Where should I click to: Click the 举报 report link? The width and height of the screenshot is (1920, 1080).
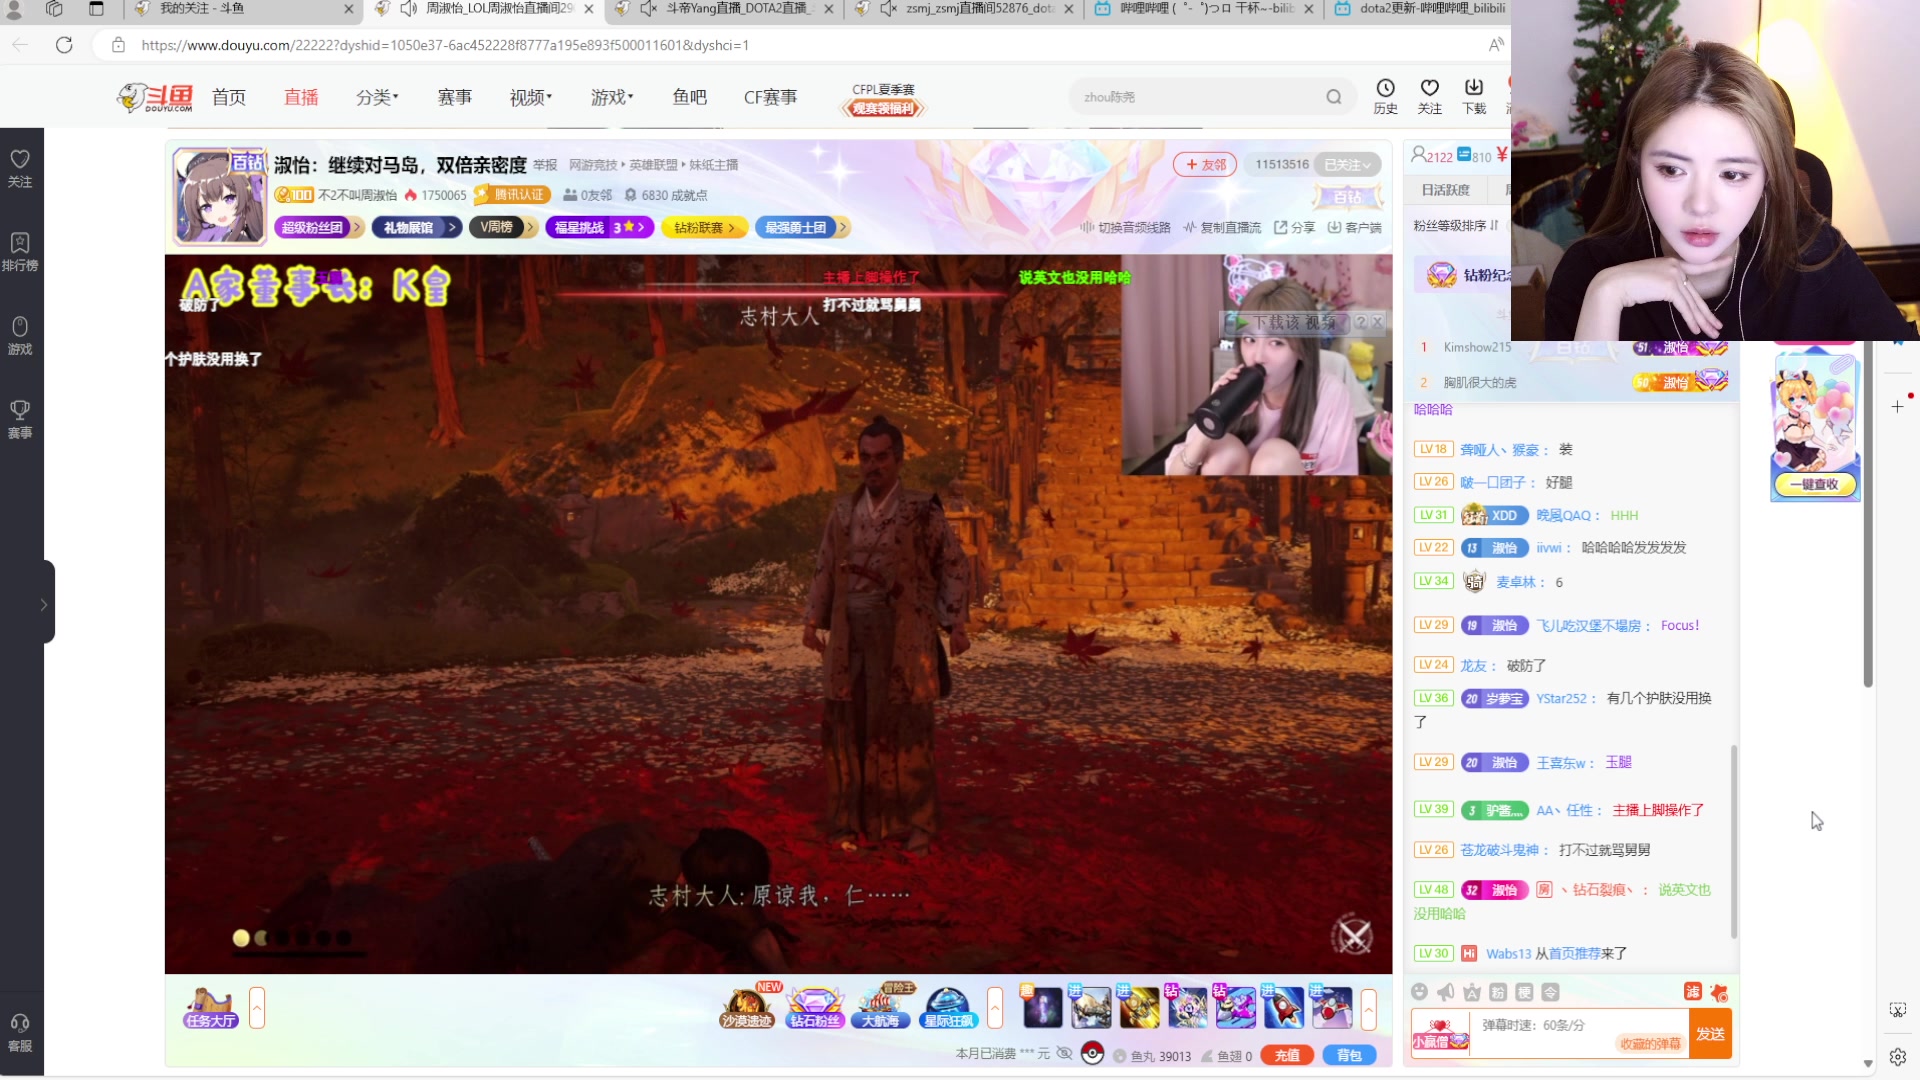[545, 165]
